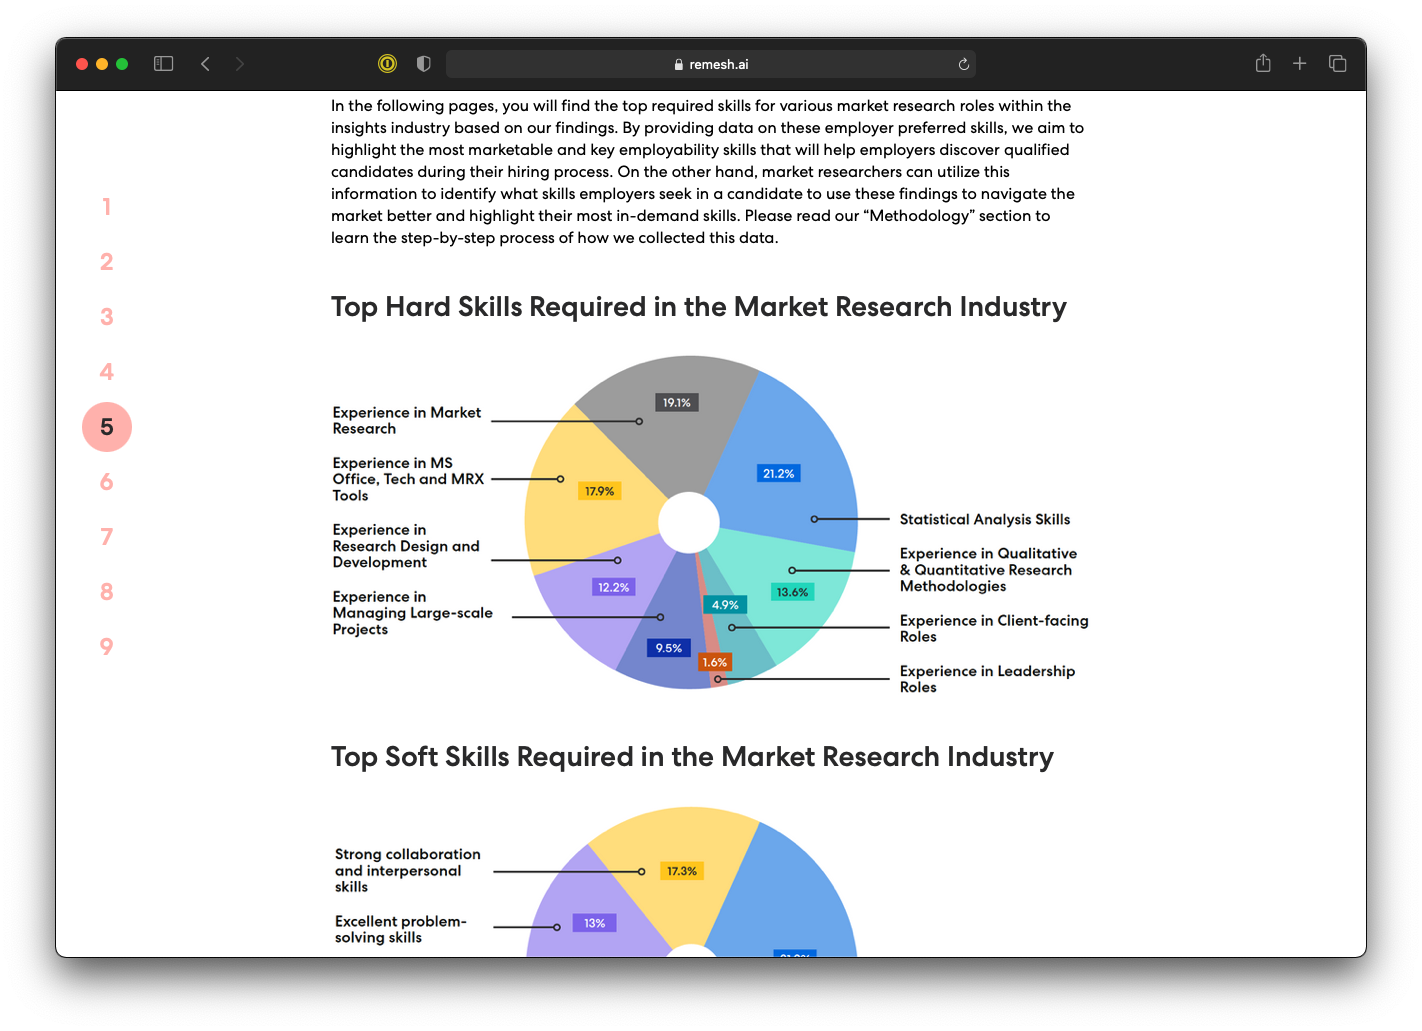1422x1031 pixels.
Task: Go forward with the right chevron
Action: (x=240, y=64)
